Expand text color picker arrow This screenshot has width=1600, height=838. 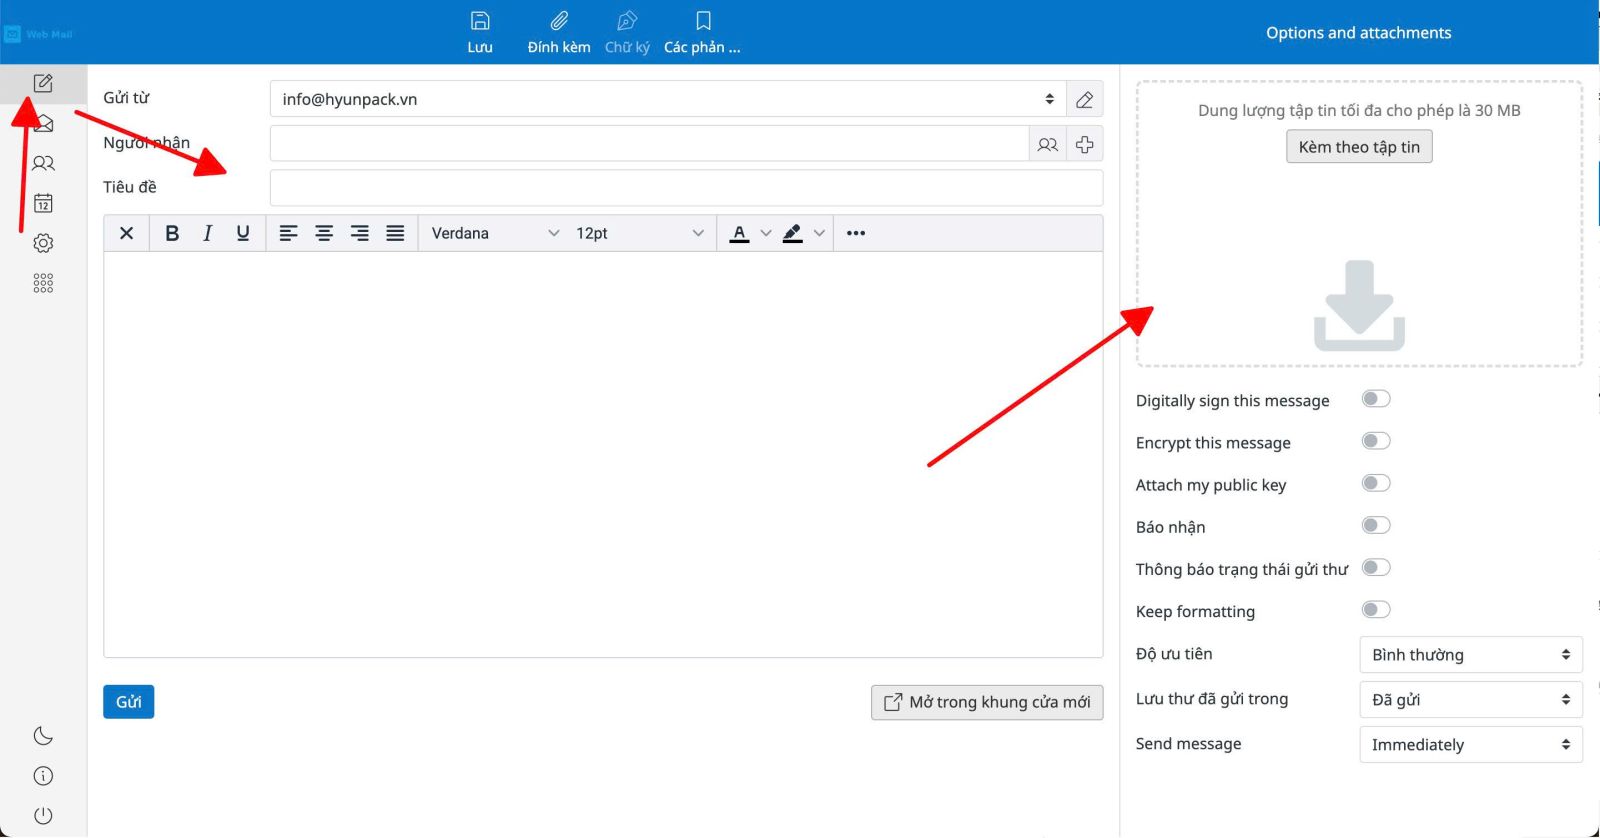[766, 233]
